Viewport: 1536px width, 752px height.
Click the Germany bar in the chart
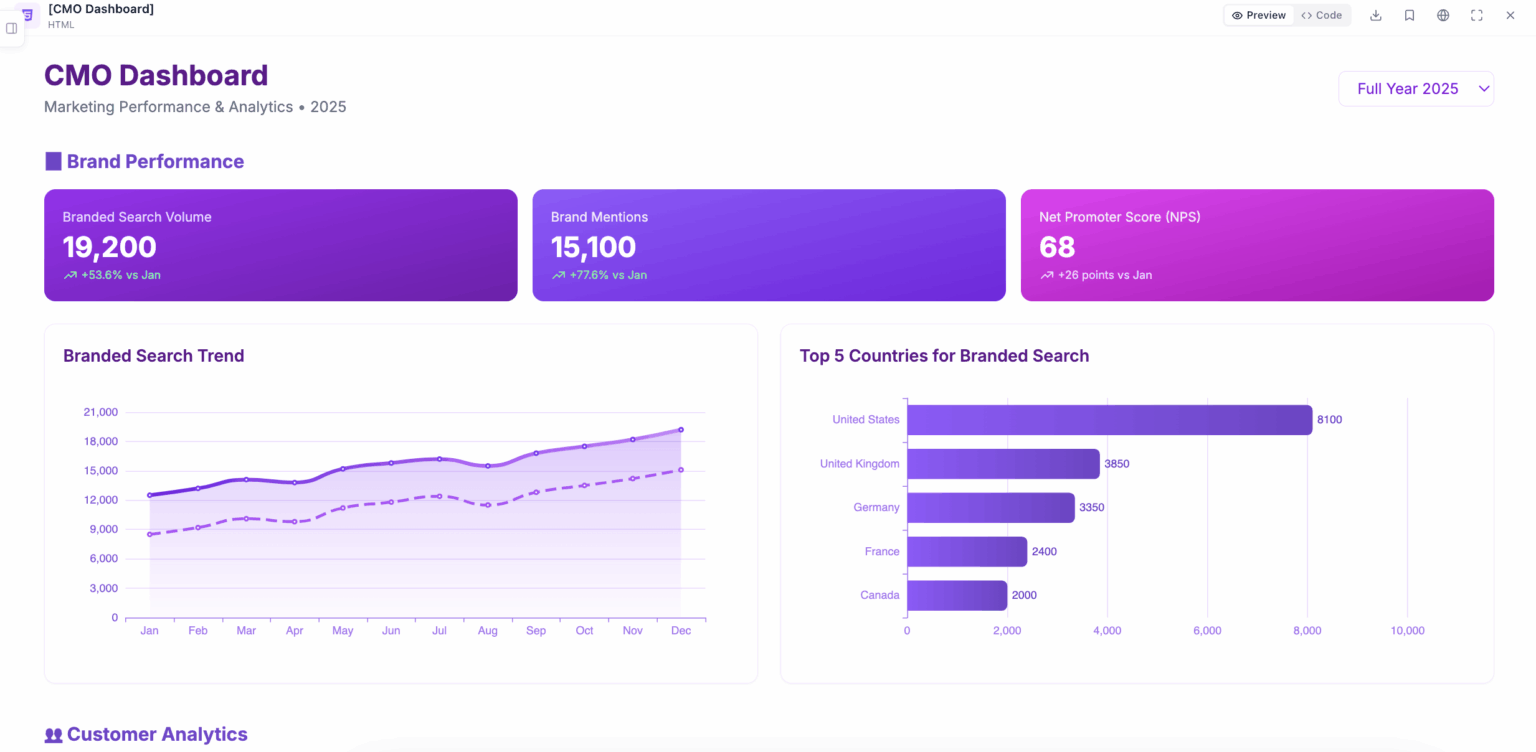[x=991, y=508]
